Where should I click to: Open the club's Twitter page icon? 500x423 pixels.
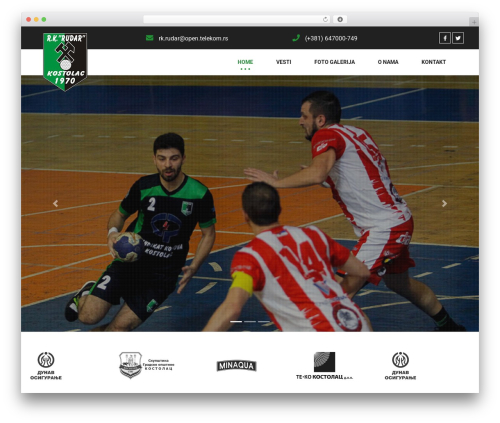[458, 38]
